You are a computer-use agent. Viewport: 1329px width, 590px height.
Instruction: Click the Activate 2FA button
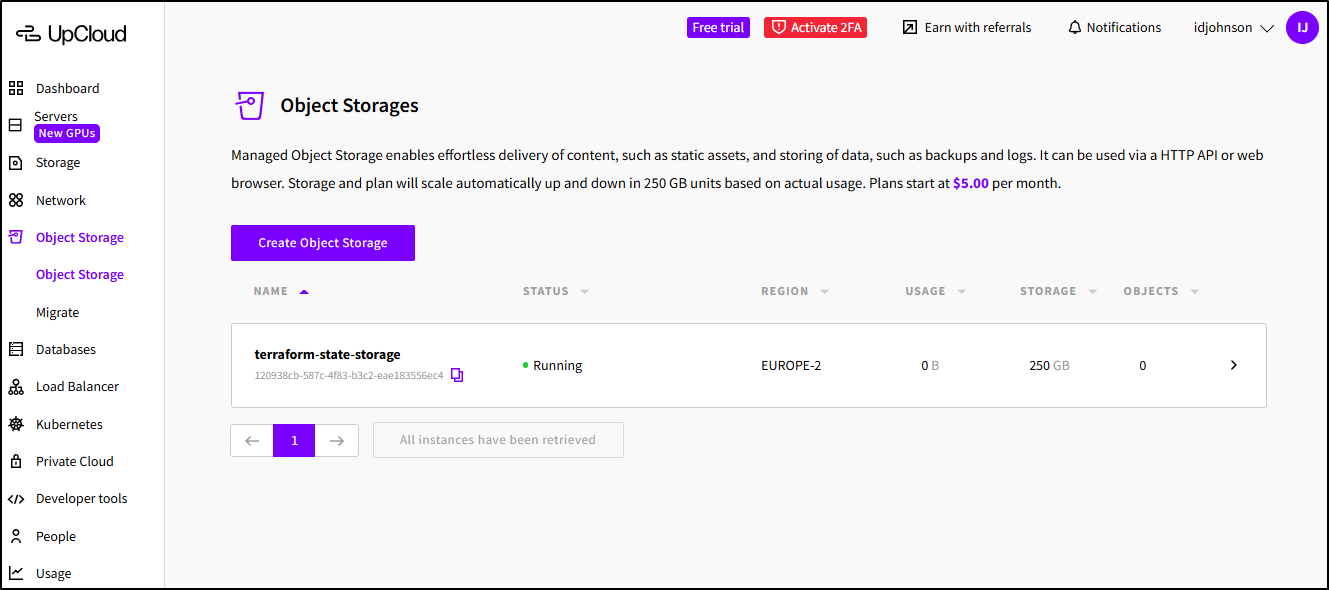[815, 28]
